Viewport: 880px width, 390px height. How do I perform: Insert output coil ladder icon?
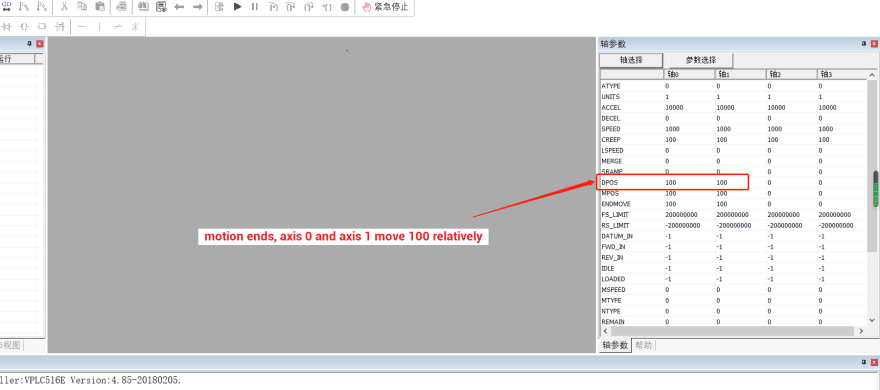click(24, 26)
